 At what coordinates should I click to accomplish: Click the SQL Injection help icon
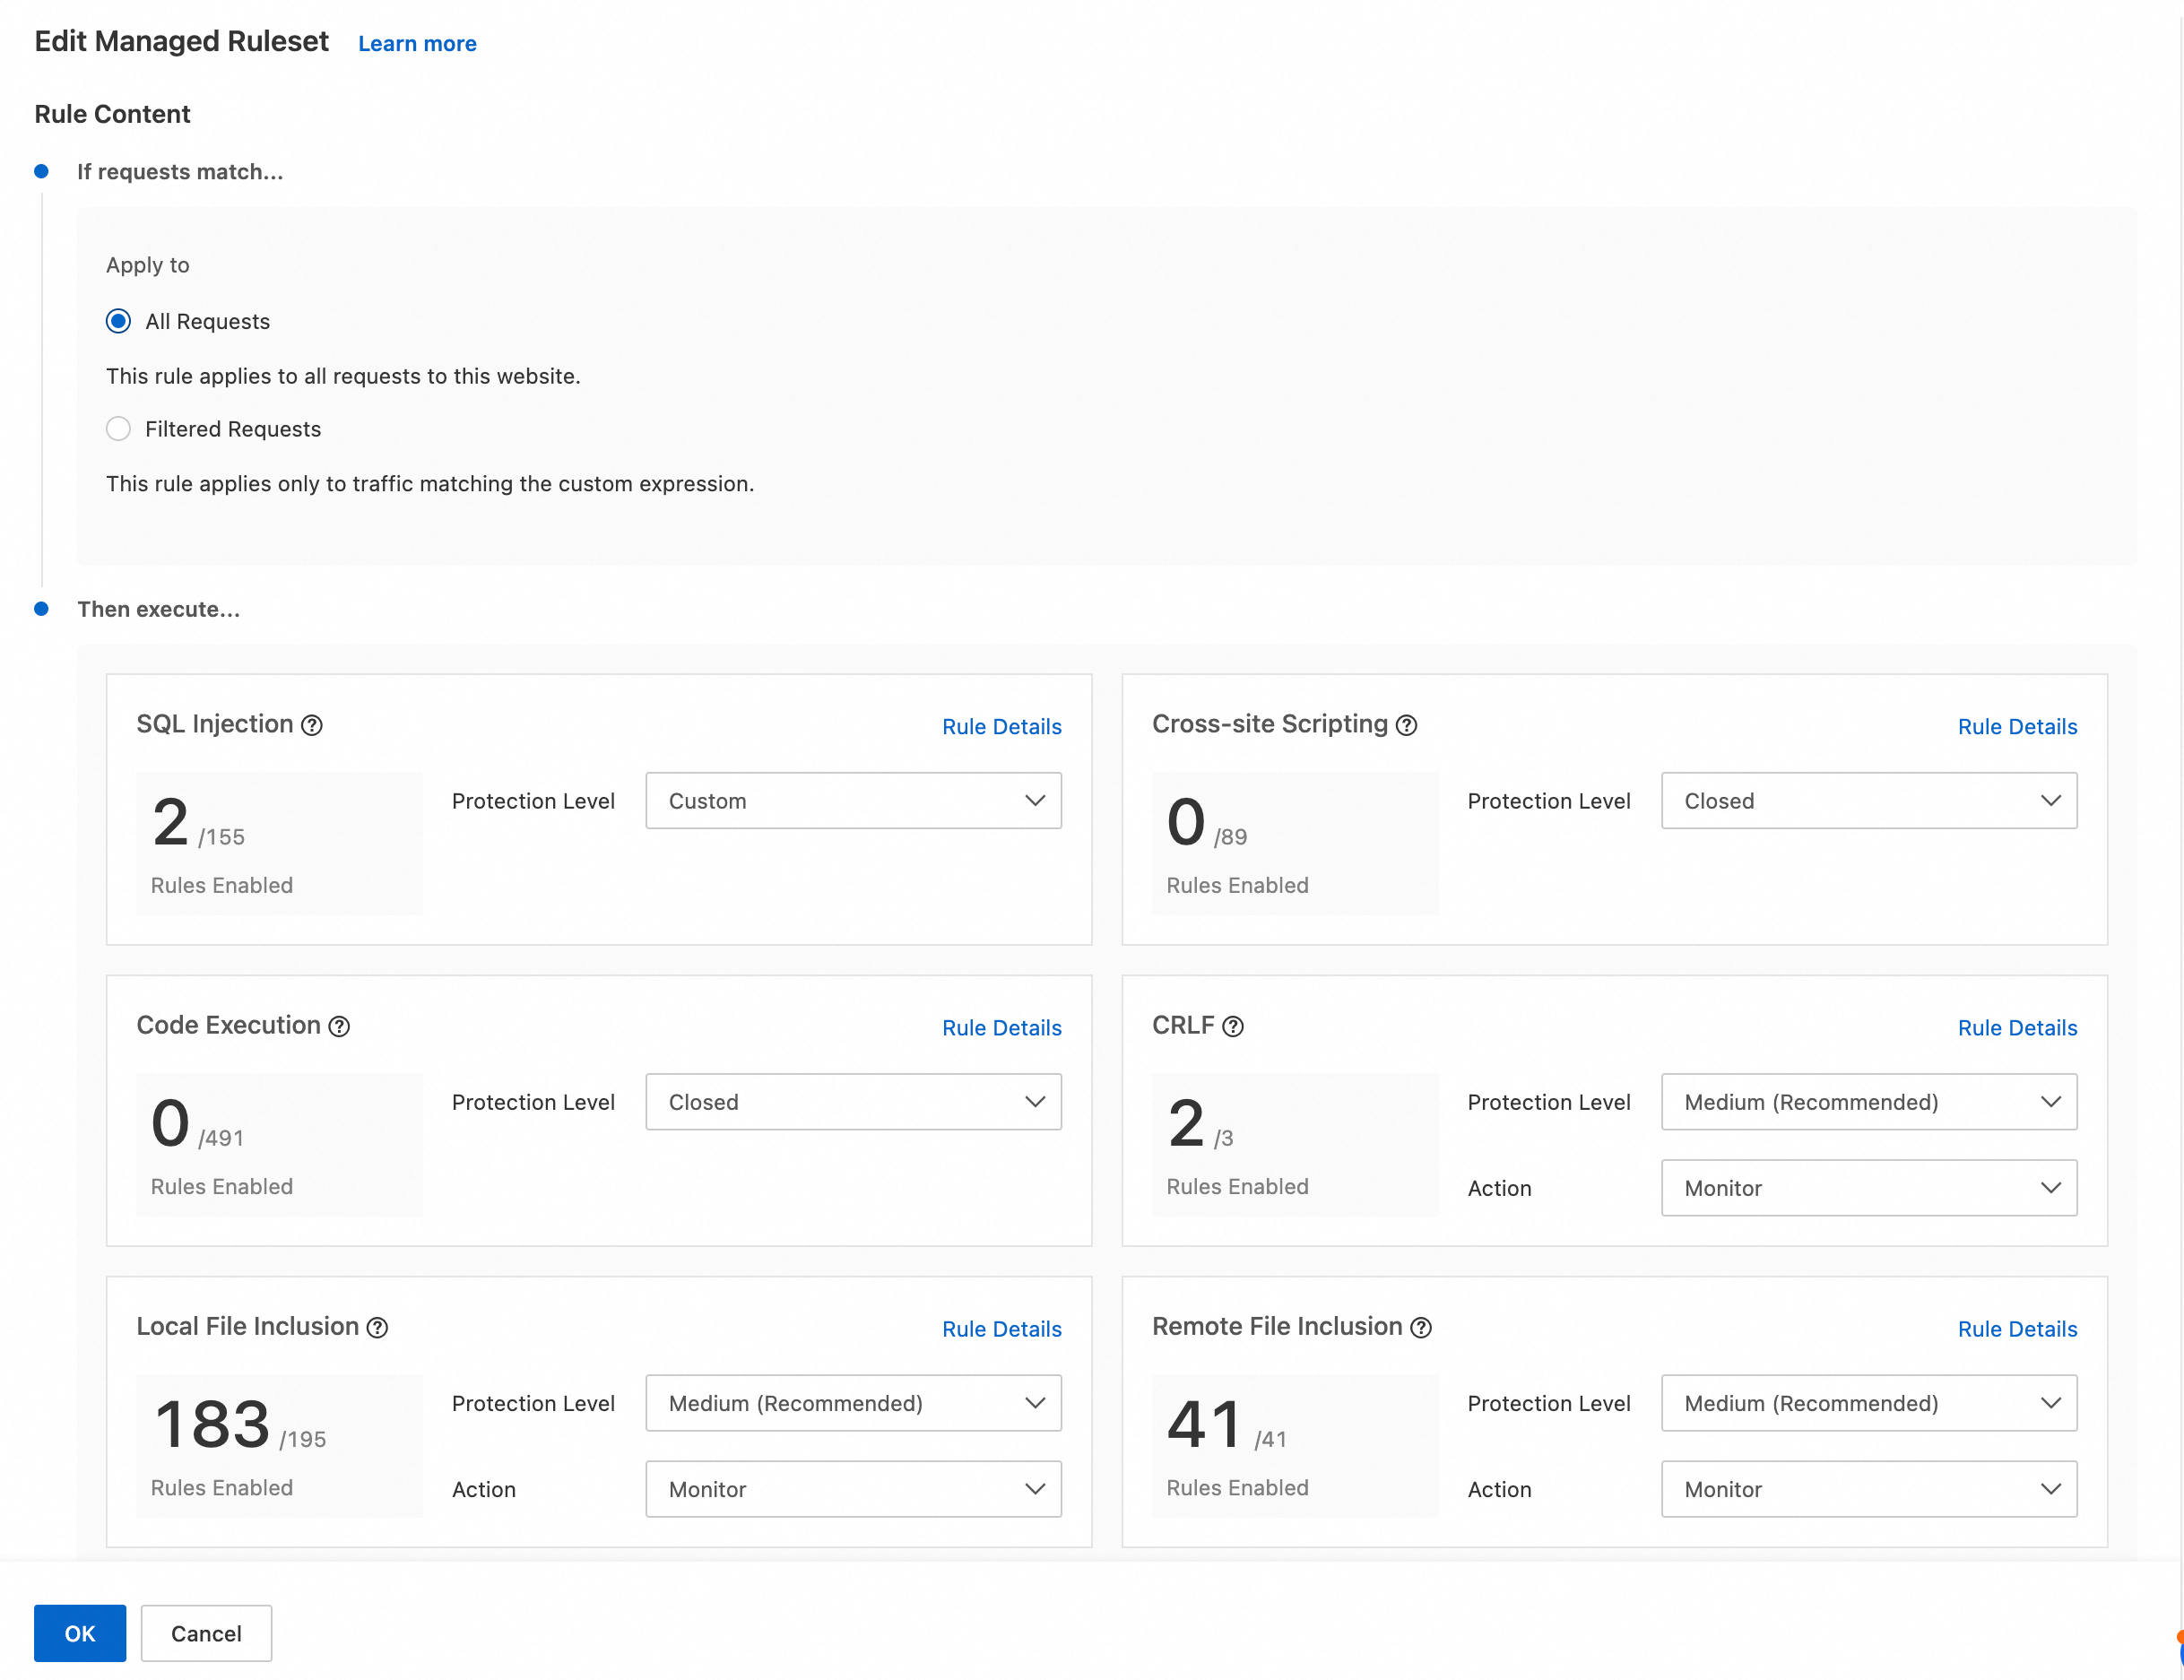312,725
